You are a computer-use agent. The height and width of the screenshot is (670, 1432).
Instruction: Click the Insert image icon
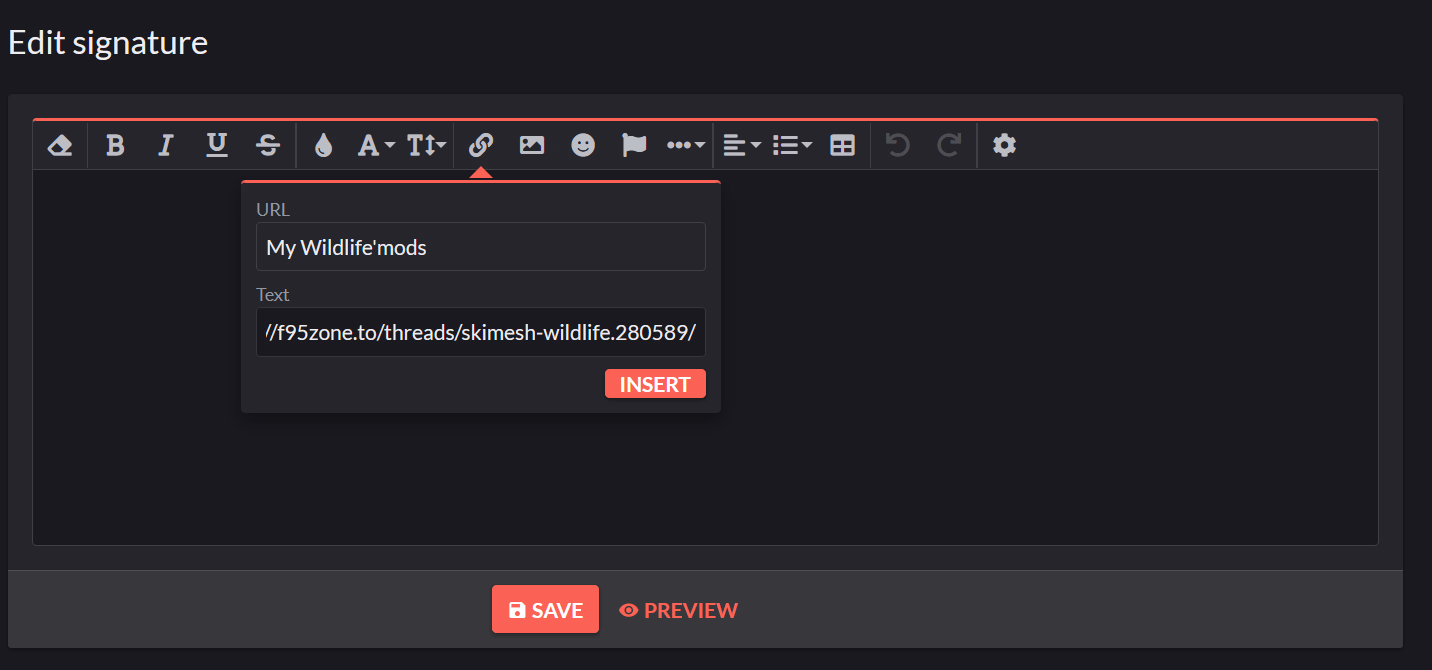pyautogui.click(x=532, y=146)
